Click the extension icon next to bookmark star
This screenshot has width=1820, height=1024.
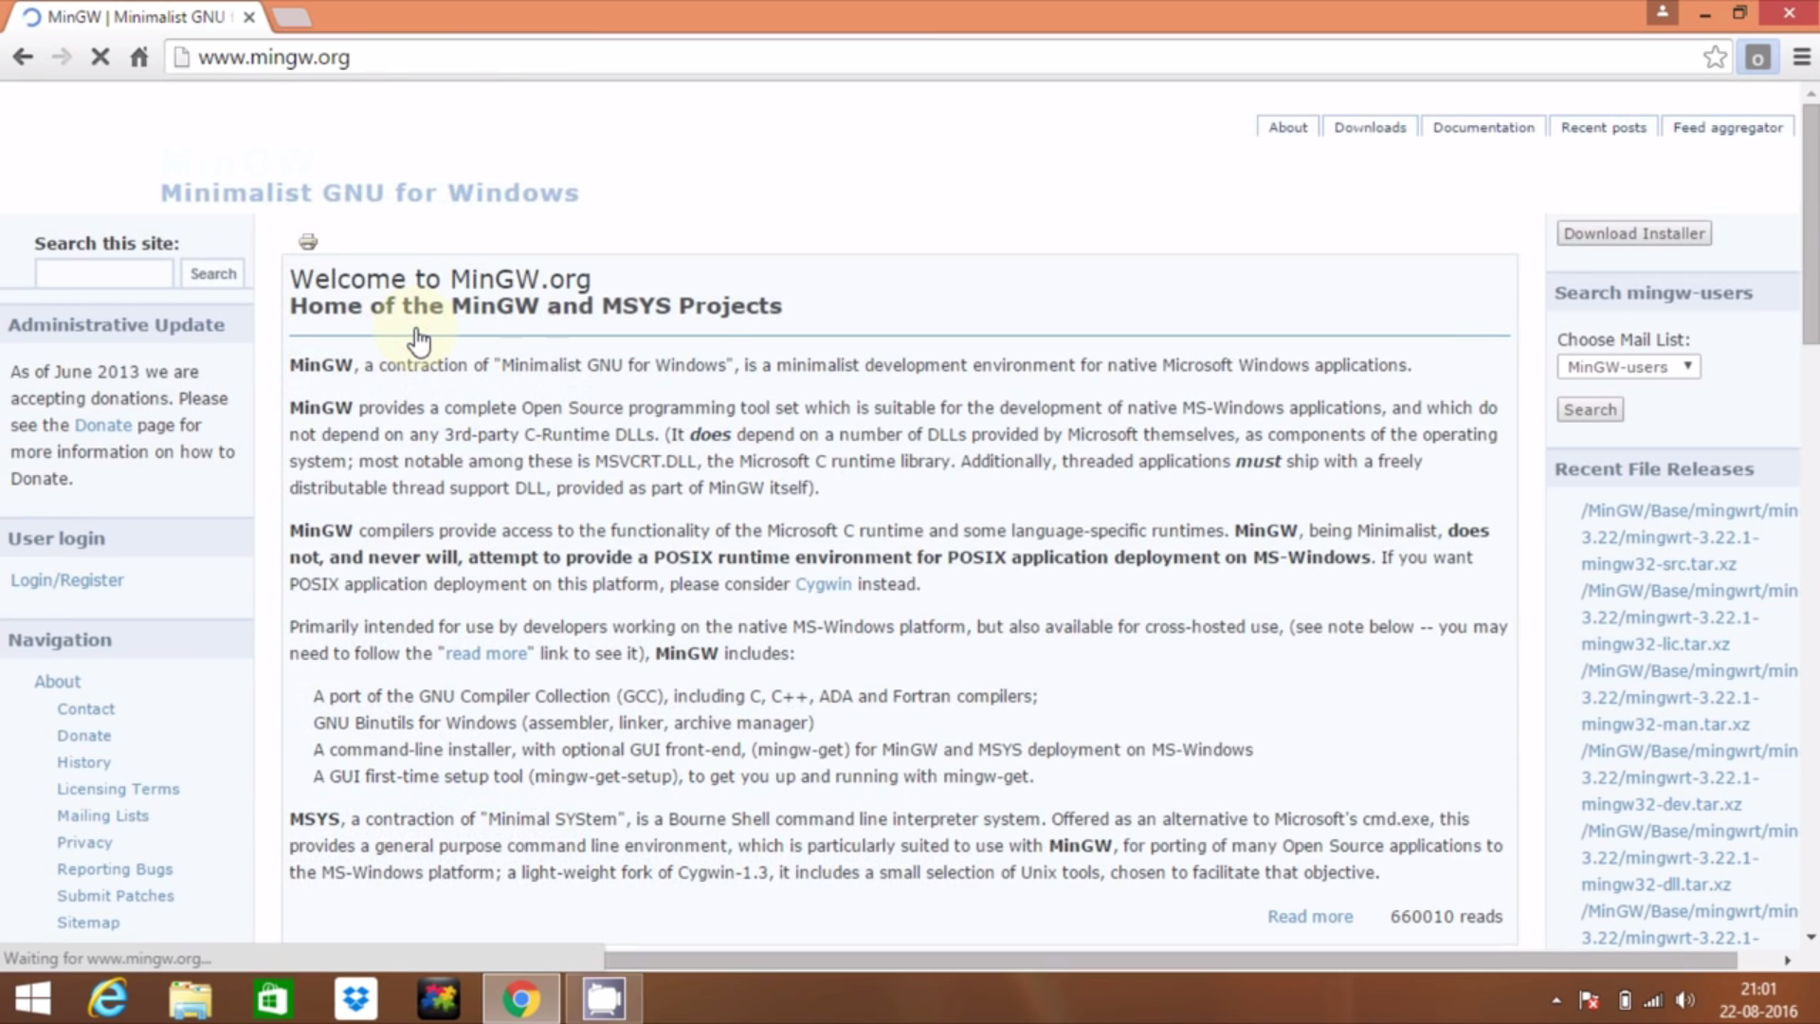click(1758, 57)
